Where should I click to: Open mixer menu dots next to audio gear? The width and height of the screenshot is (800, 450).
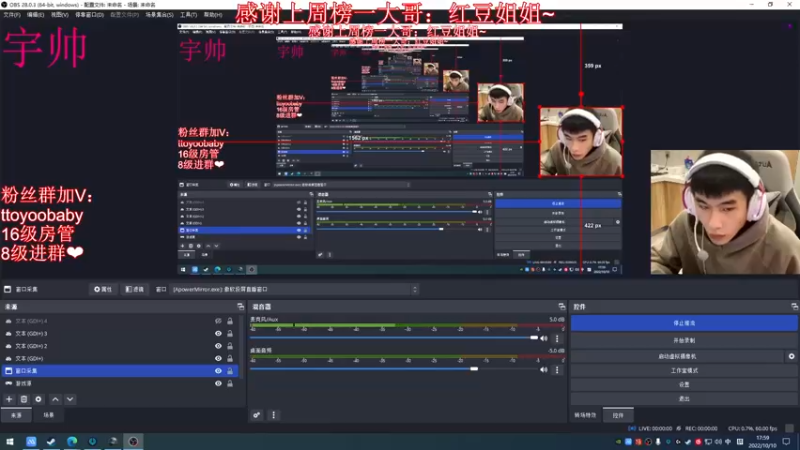(x=273, y=415)
